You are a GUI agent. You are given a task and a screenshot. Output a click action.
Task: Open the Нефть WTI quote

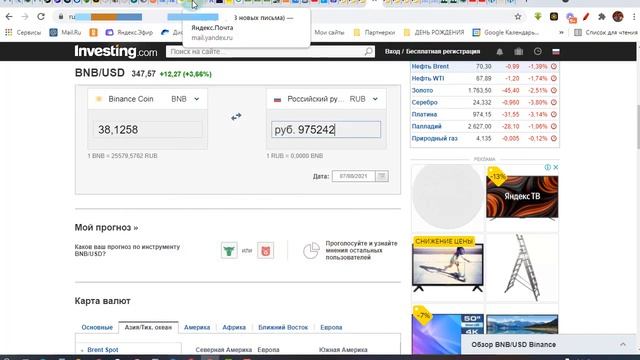pyautogui.click(x=428, y=78)
